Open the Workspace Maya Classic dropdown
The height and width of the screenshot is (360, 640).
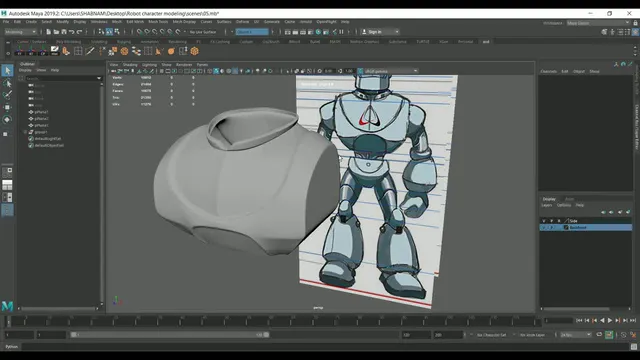tap(598, 23)
